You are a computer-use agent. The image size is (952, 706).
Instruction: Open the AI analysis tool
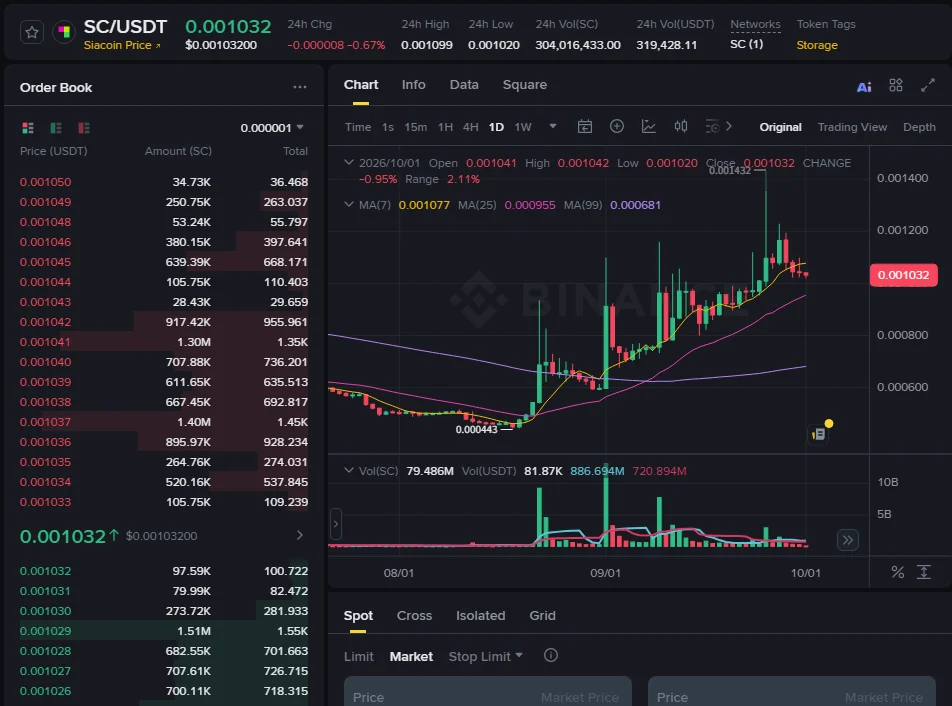point(863,86)
